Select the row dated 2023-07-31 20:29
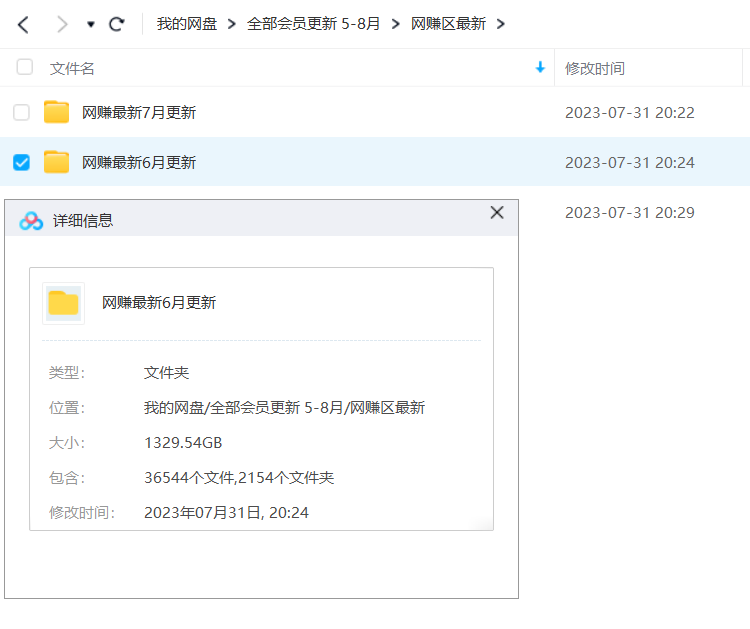 pyautogui.click(x=630, y=212)
